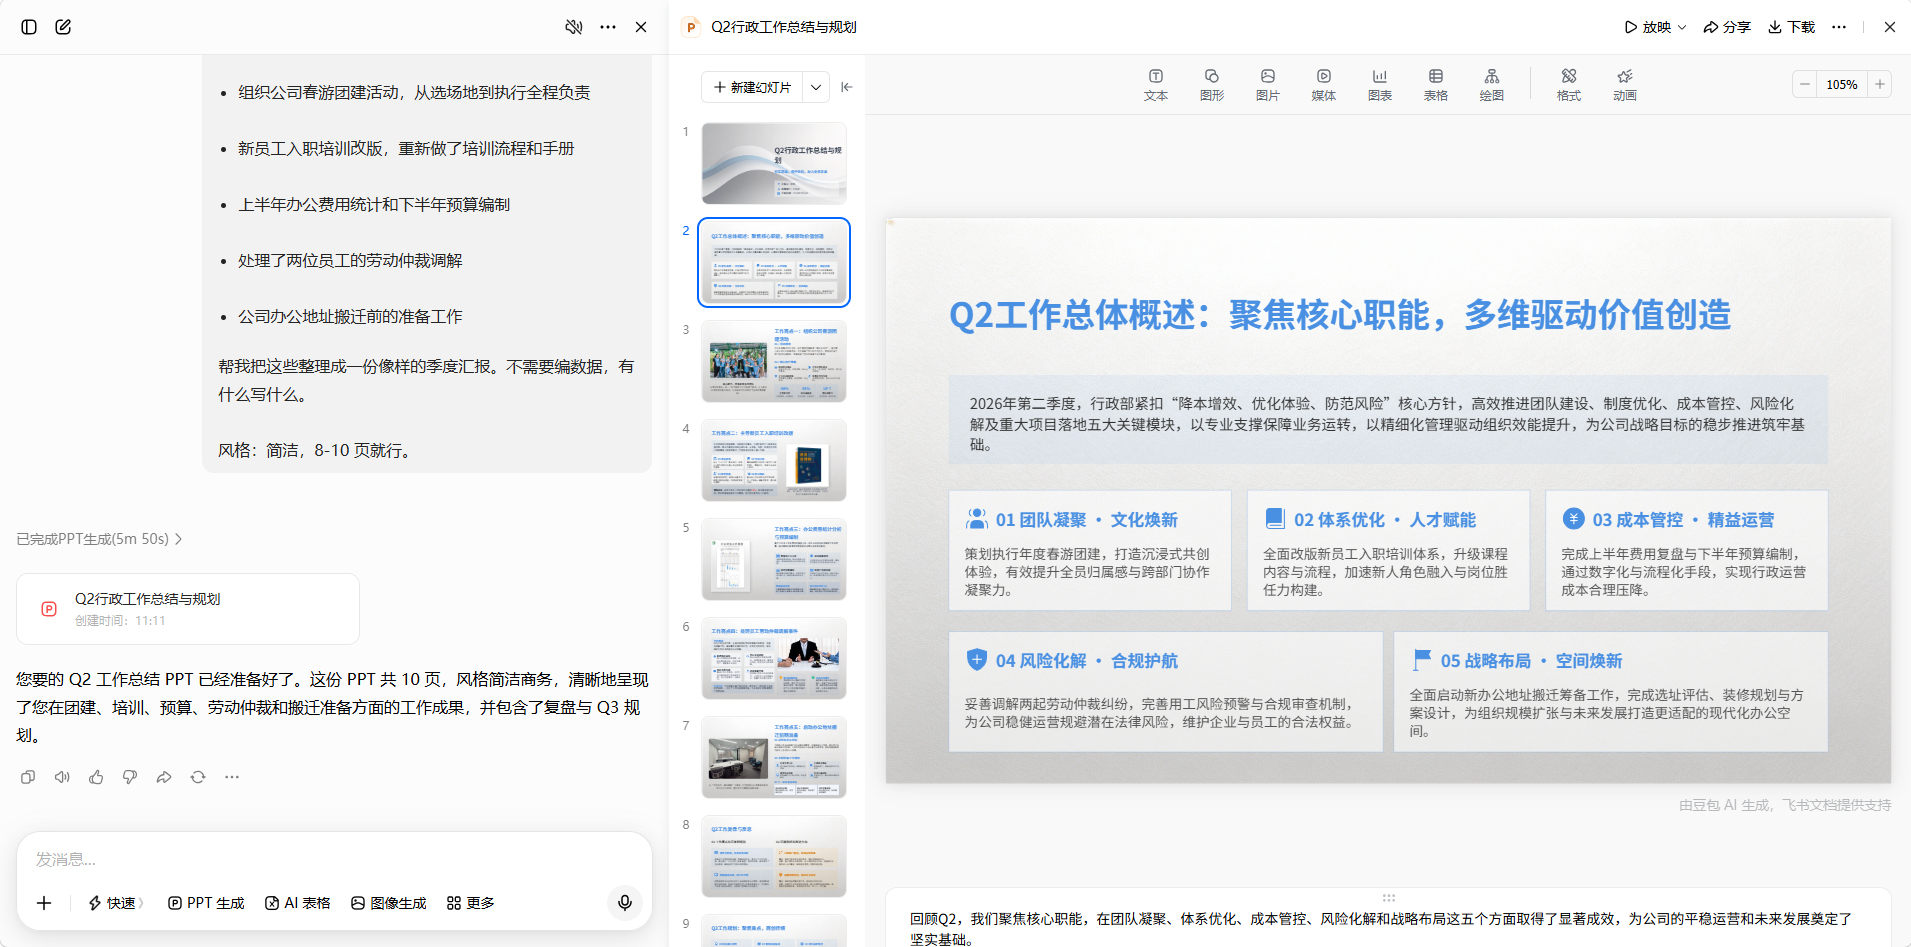Viewport: 1911px width, 947px height.
Task: Start voice input with microphone icon
Action: [x=625, y=903]
